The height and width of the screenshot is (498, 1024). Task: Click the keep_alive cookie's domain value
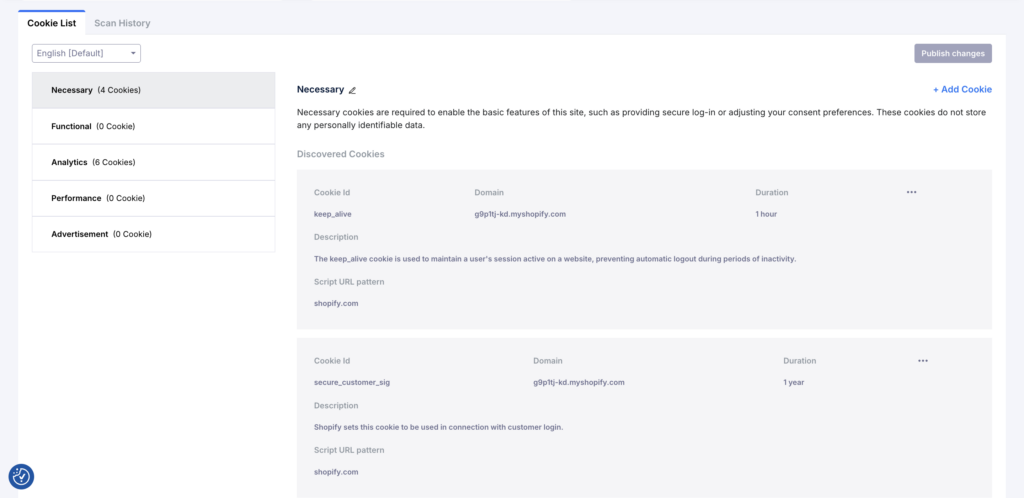pyautogui.click(x=520, y=214)
